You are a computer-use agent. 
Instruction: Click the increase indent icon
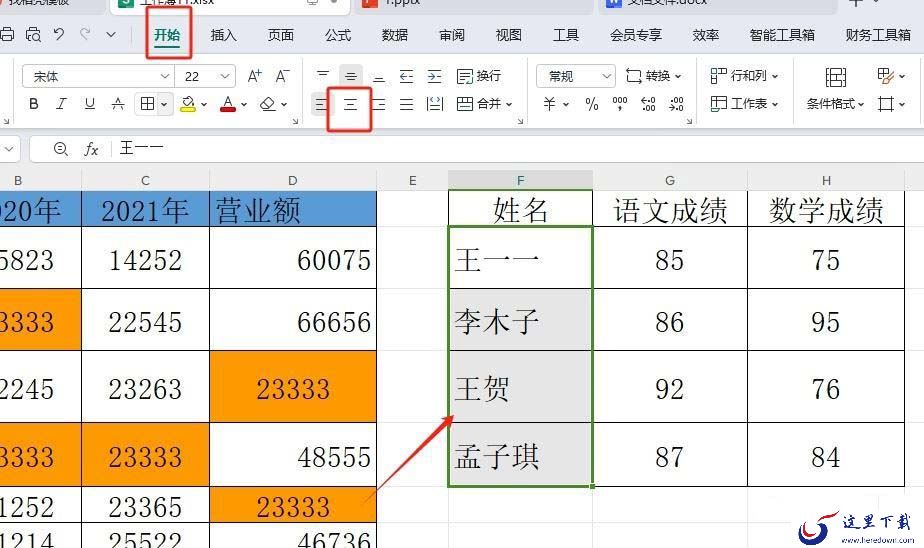pyautogui.click(x=434, y=76)
